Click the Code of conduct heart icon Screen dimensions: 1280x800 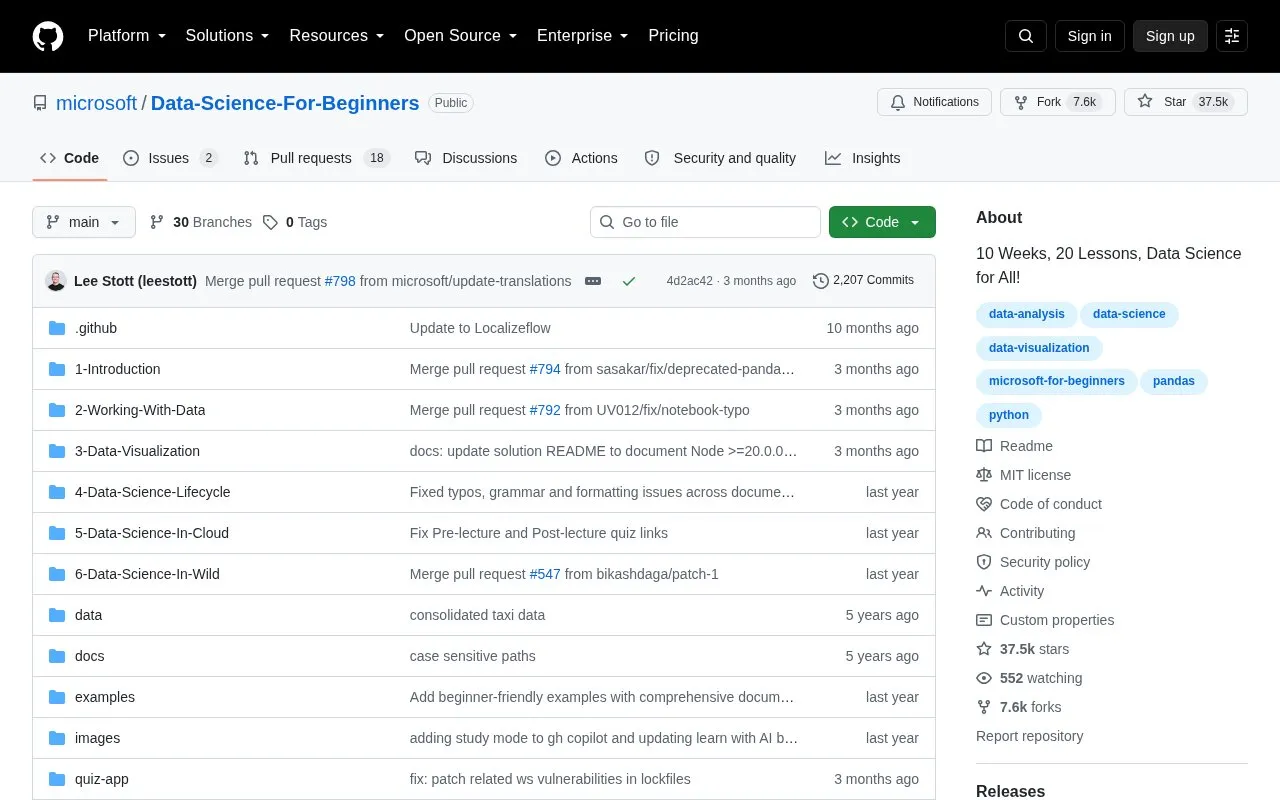(x=984, y=504)
